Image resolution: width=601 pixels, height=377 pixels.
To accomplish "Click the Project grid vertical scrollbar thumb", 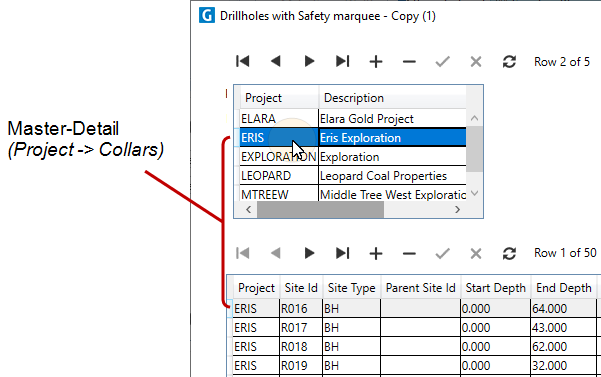I will [475, 149].
